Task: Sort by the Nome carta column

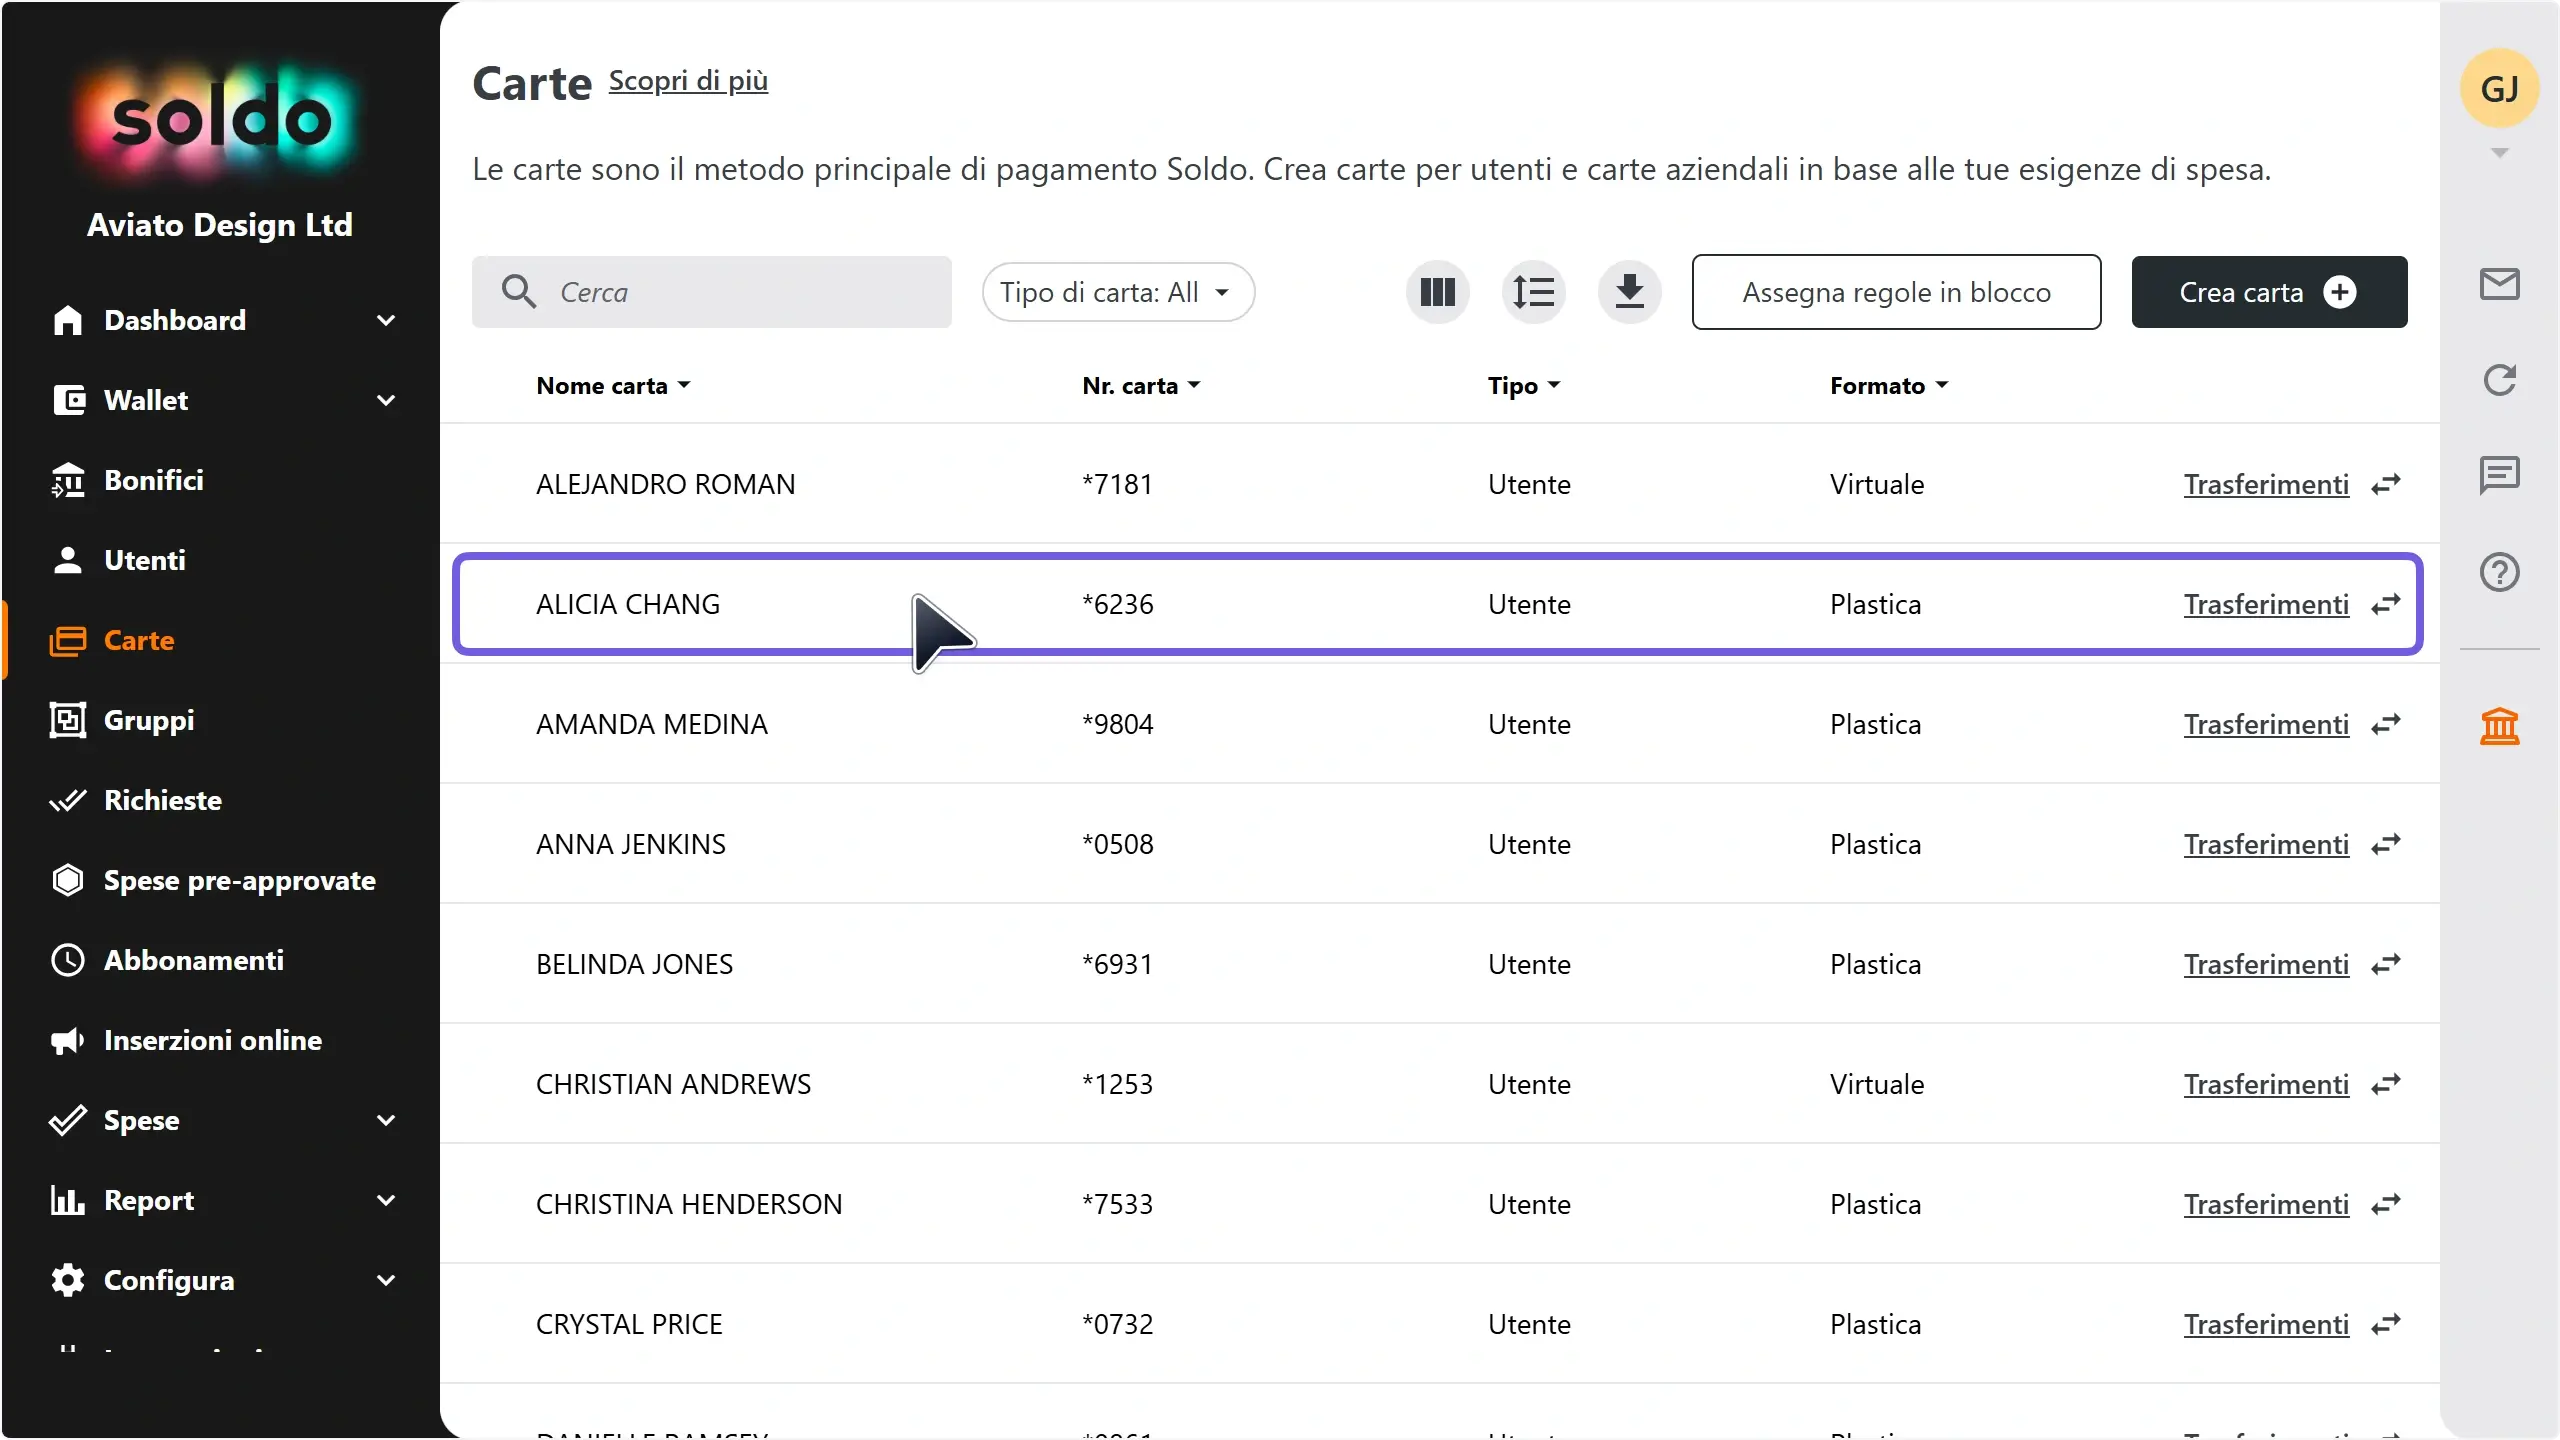Action: pos(612,386)
